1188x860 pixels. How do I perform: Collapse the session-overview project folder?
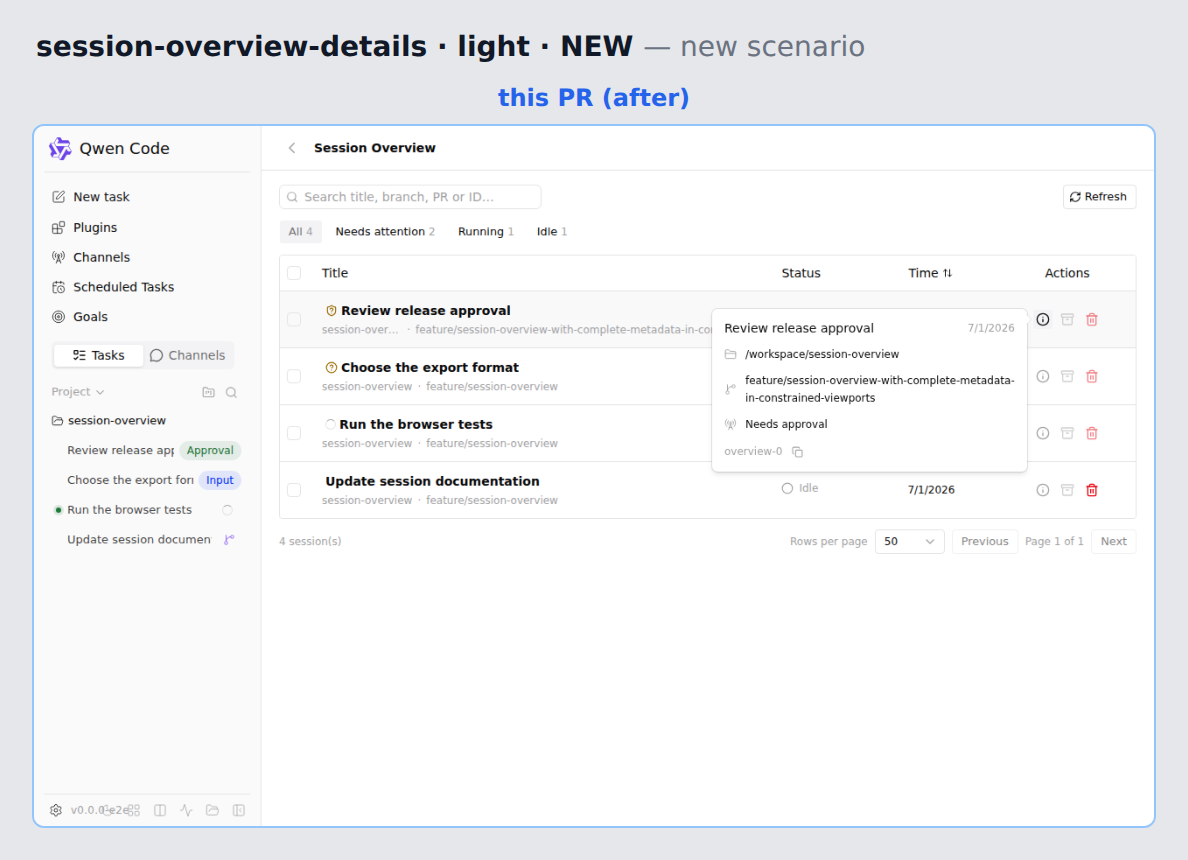[108, 421]
